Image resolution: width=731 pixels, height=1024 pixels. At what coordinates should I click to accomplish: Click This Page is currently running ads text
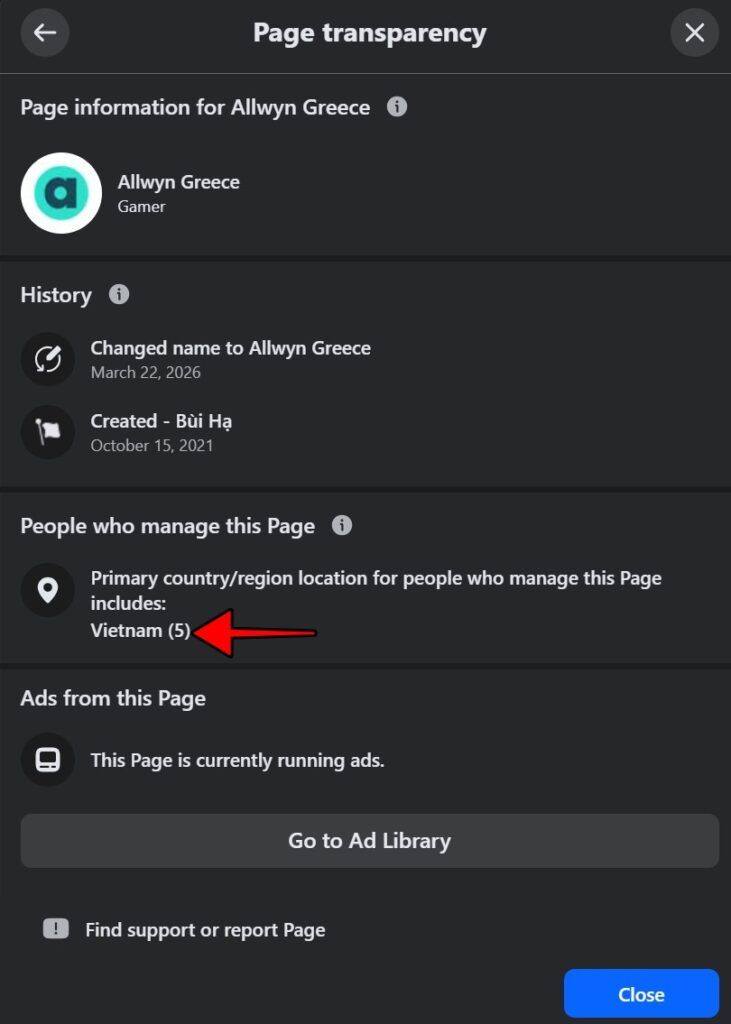pyautogui.click(x=237, y=760)
